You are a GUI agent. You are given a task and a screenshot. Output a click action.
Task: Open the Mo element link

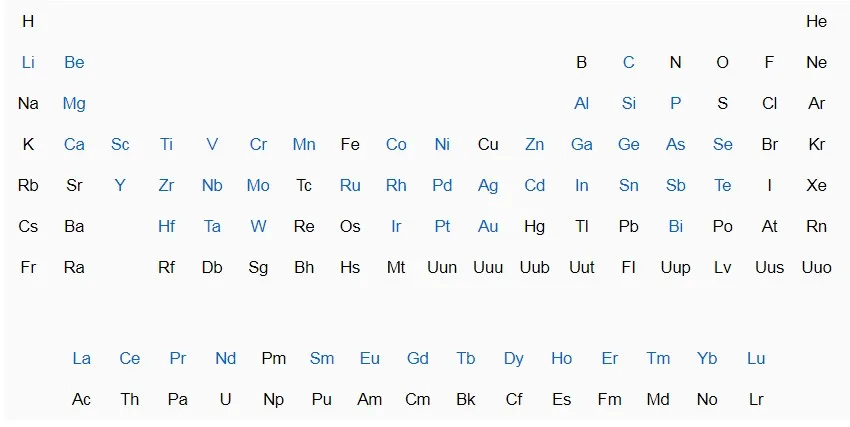[258, 185]
